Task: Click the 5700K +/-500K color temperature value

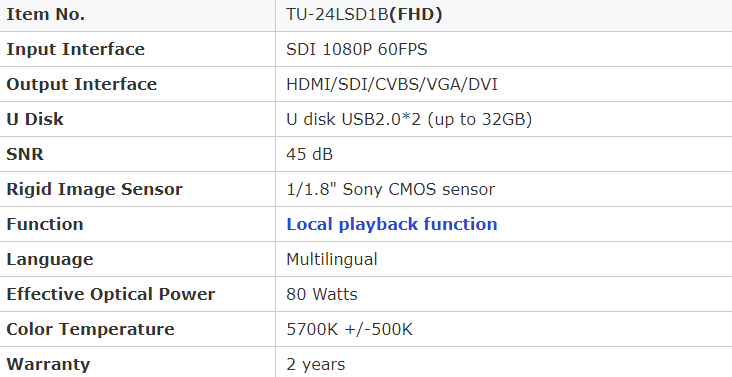Action: click(x=350, y=329)
